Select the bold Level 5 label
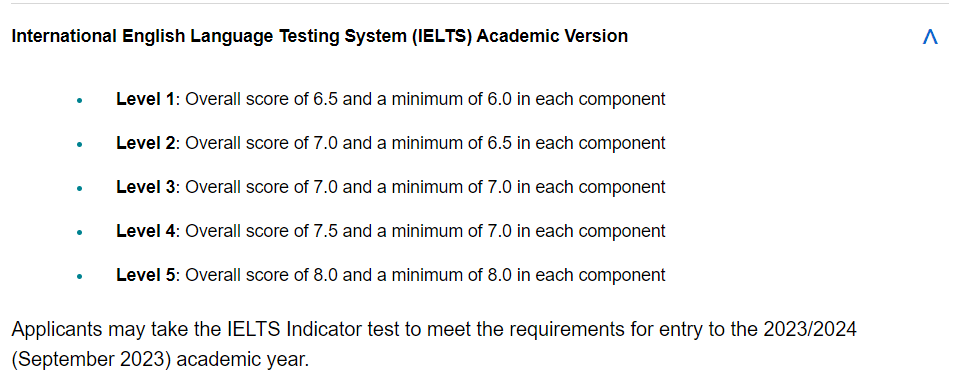 click(x=145, y=275)
